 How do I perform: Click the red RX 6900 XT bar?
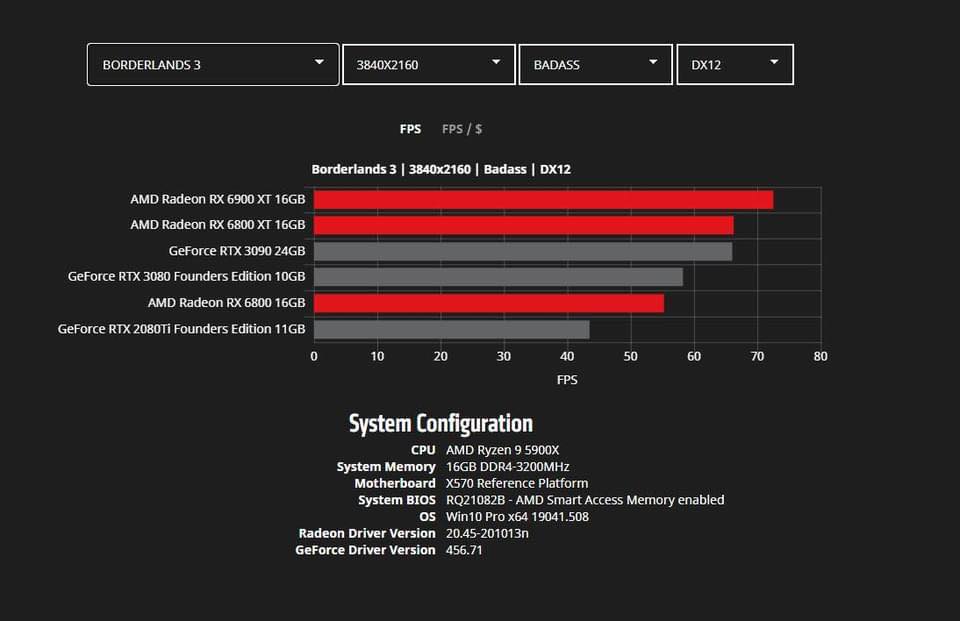[x=544, y=200]
